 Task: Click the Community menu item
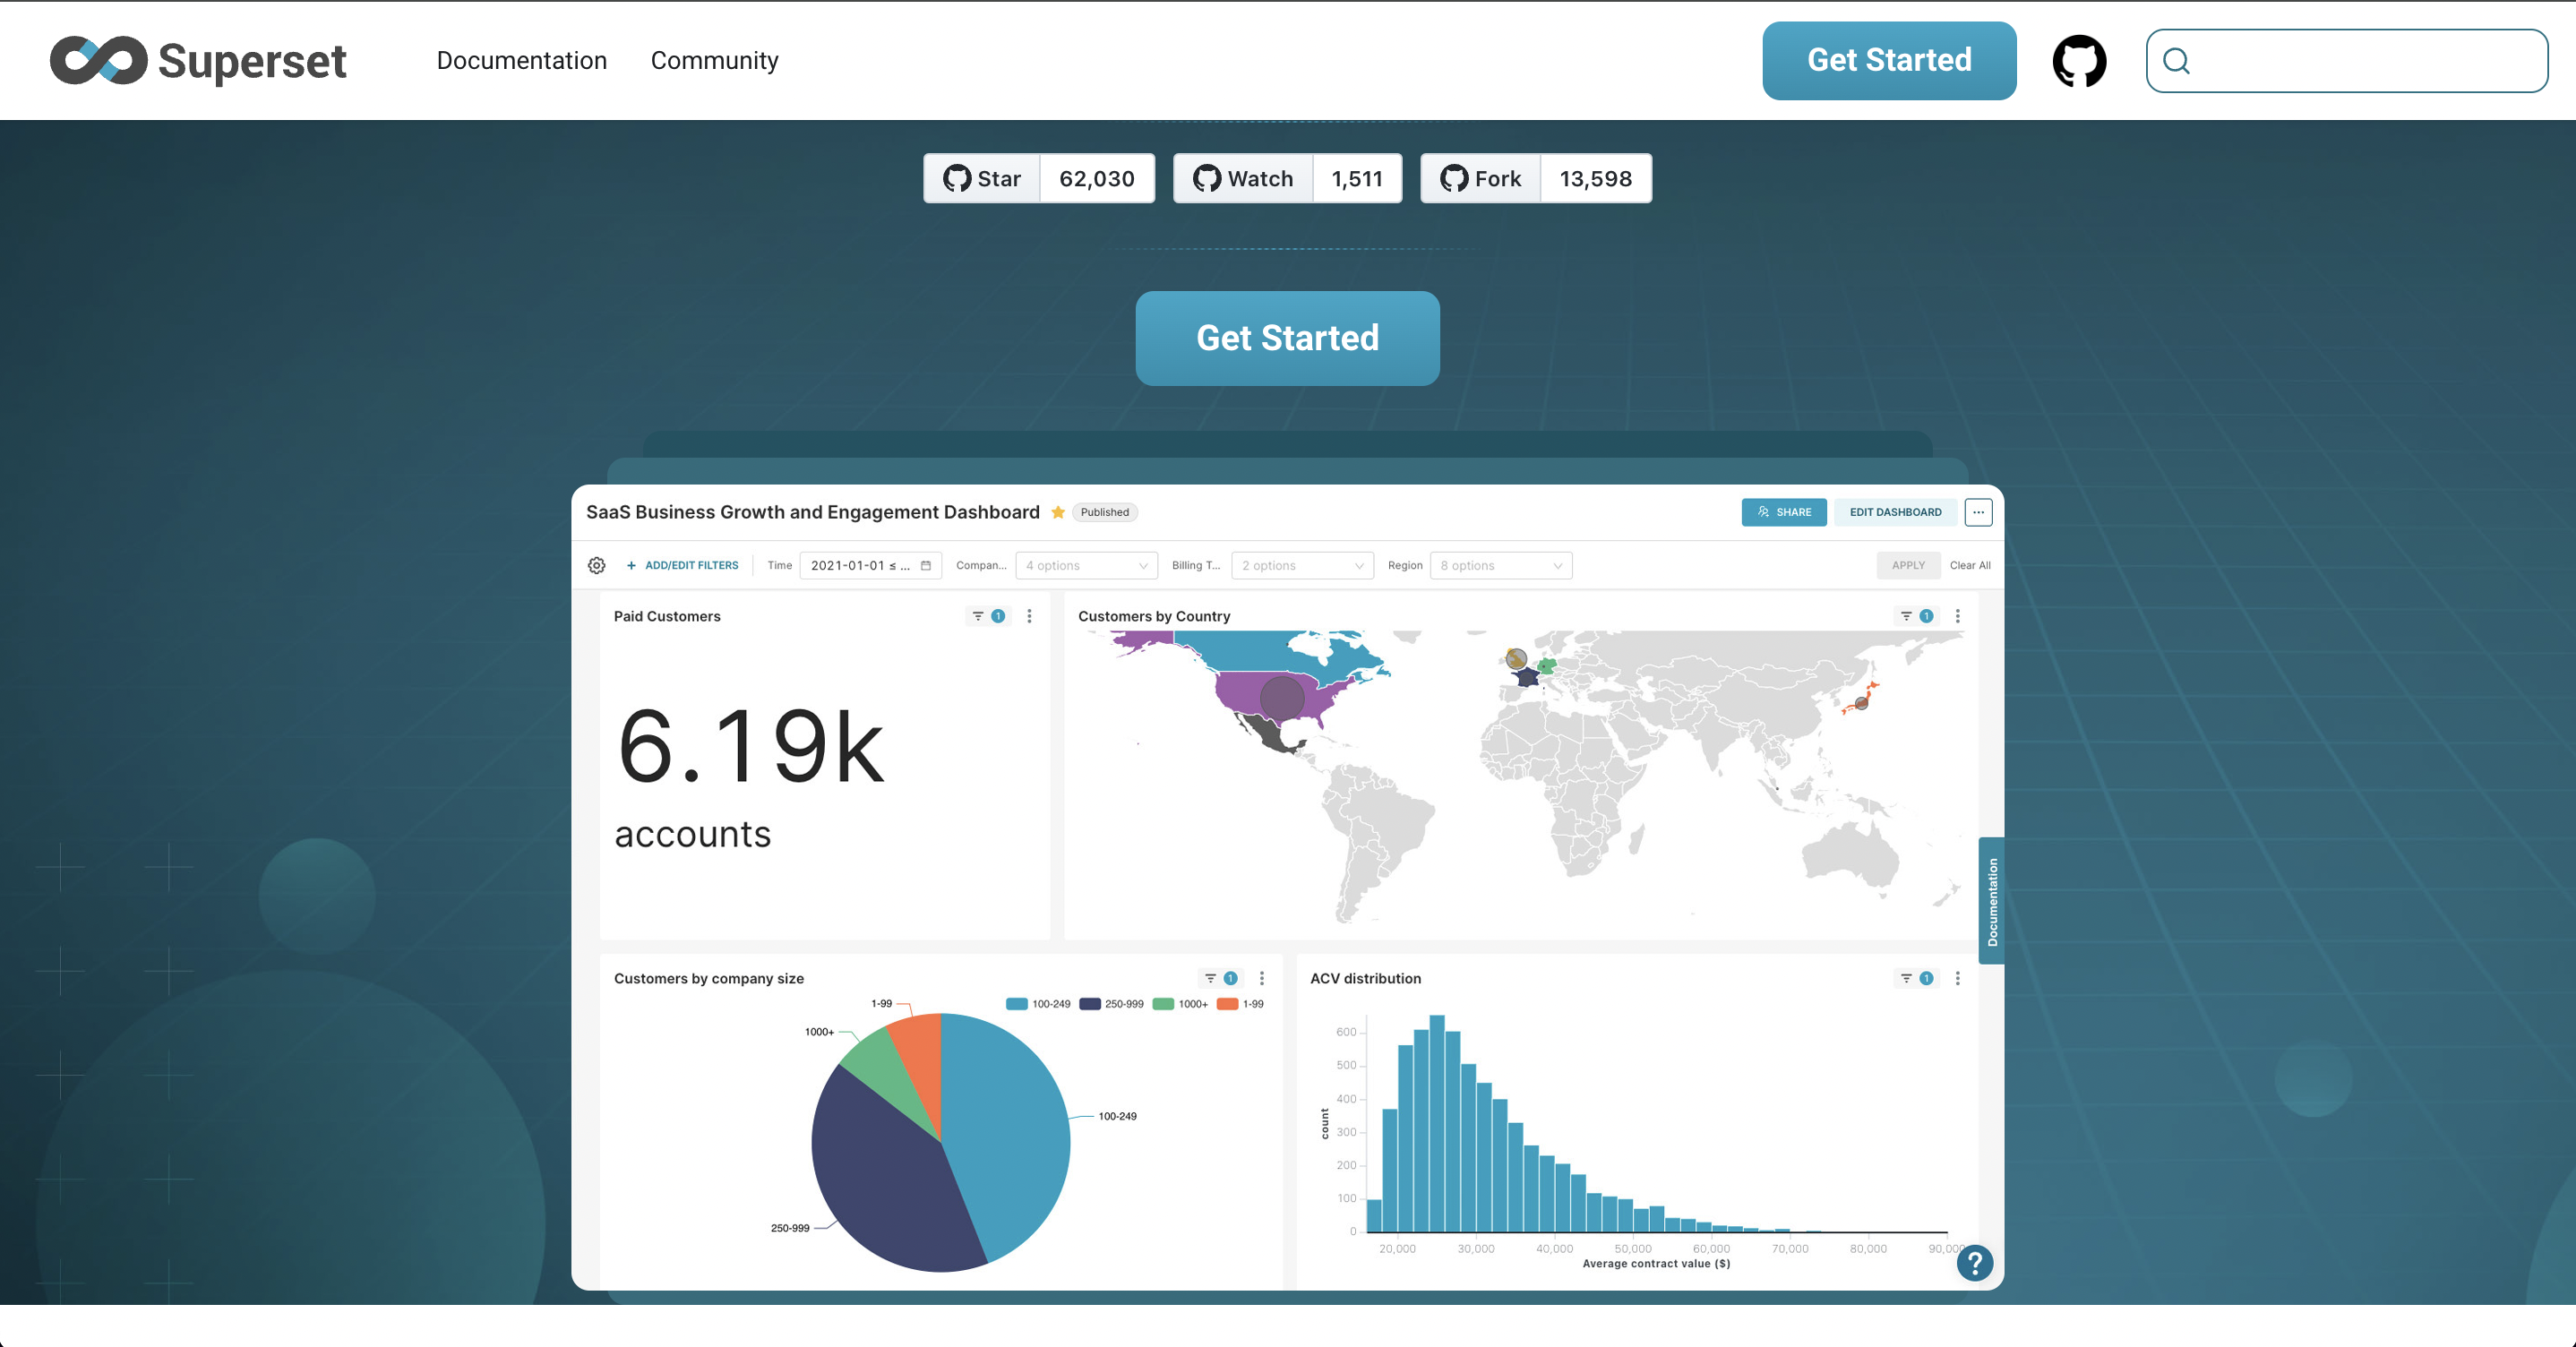pyautogui.click(x=716, y=60)
